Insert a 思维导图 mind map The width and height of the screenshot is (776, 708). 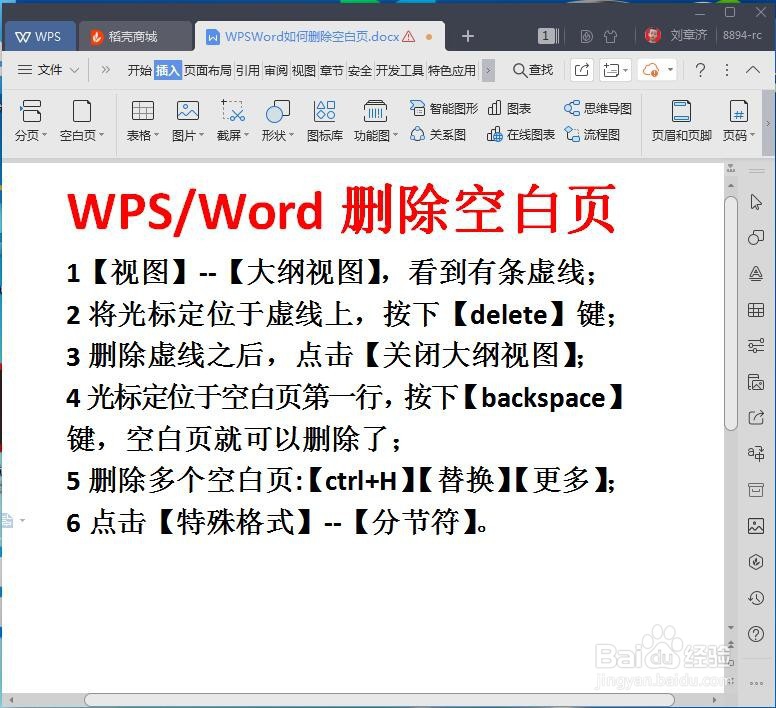tap(598, 108)
